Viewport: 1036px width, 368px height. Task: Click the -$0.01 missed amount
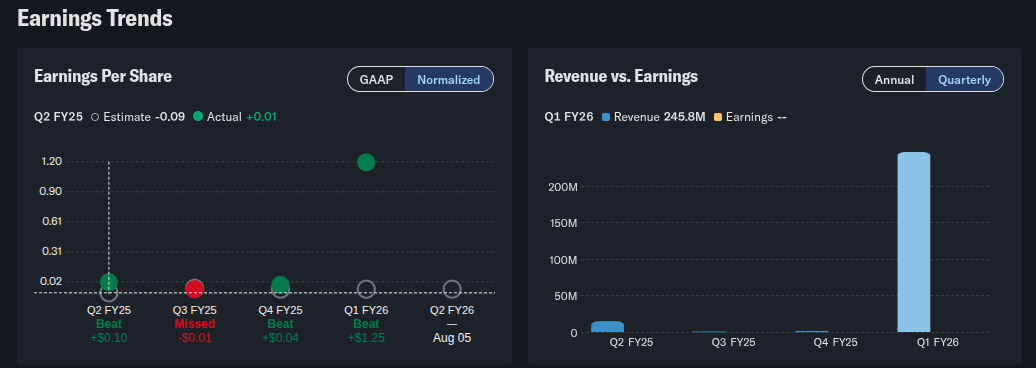(194, 338)
